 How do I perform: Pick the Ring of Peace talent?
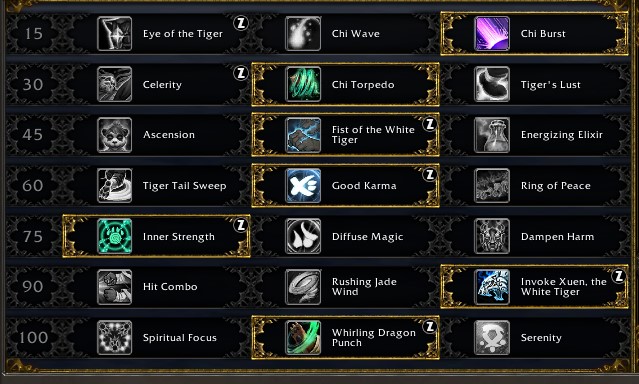tap(534, 185)
